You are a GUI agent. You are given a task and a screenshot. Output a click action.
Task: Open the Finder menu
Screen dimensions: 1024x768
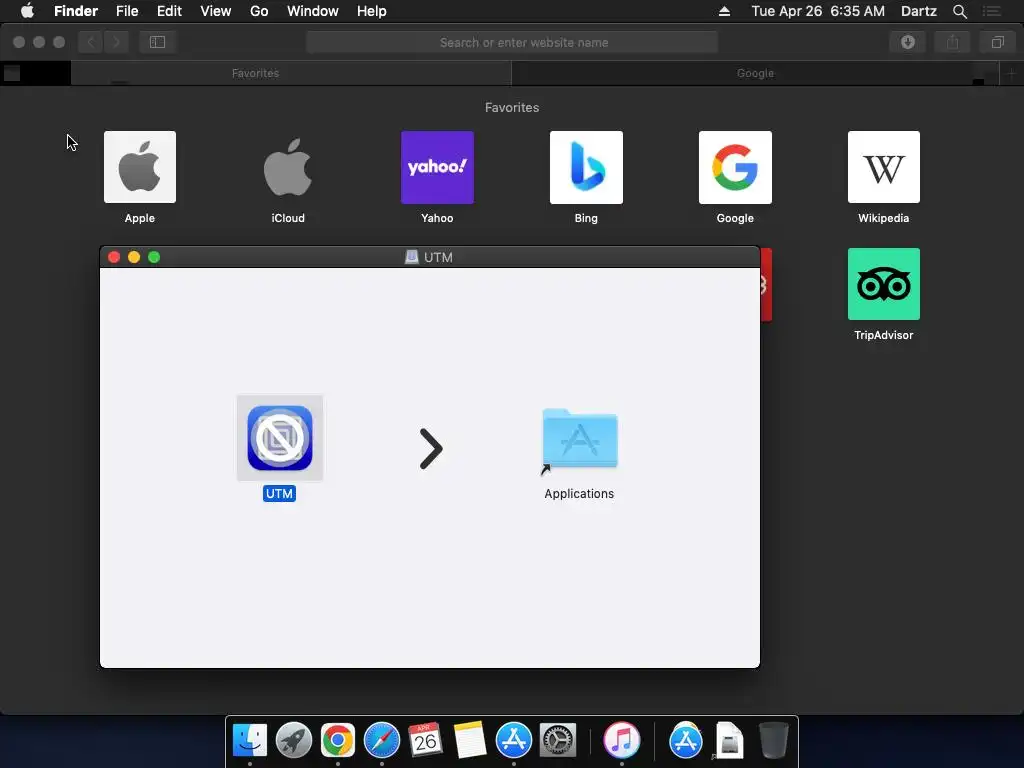point(76,11)
